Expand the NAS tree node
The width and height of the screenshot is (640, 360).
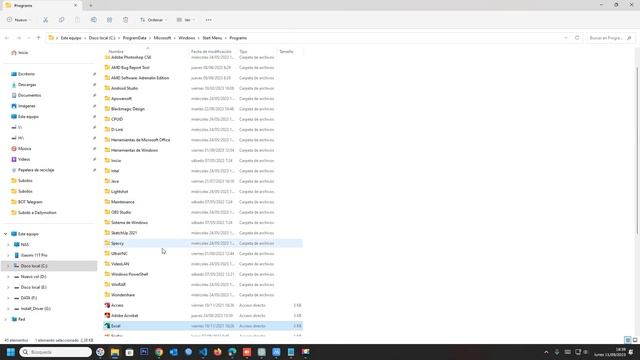(x=8, y=244)
